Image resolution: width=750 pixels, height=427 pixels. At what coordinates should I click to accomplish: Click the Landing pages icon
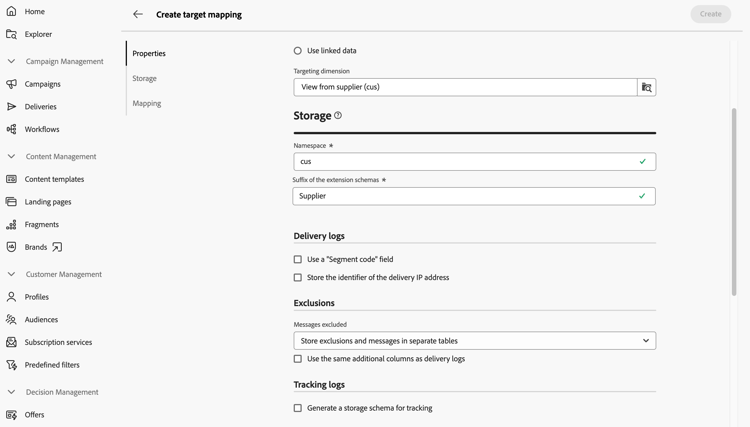click(11, 202)
